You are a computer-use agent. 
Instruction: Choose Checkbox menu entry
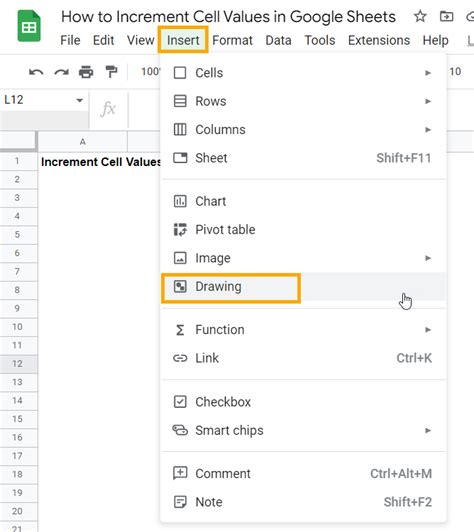pyautogui.click(x=303, y=402)
